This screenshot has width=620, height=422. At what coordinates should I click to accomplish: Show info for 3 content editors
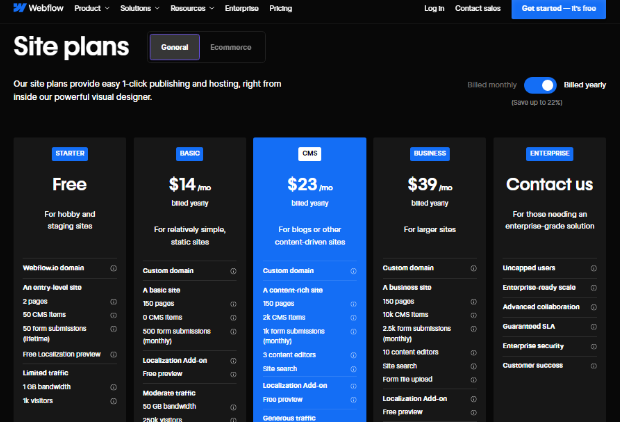[x=353, y=355]
